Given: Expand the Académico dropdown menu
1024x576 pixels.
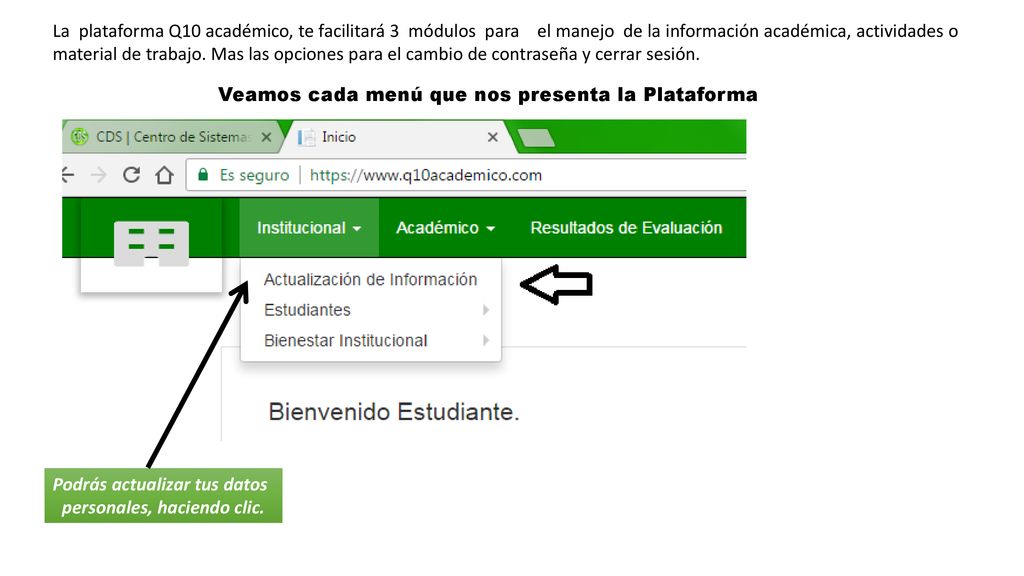Looking at the screenshot, I should [x=445, y=228].
